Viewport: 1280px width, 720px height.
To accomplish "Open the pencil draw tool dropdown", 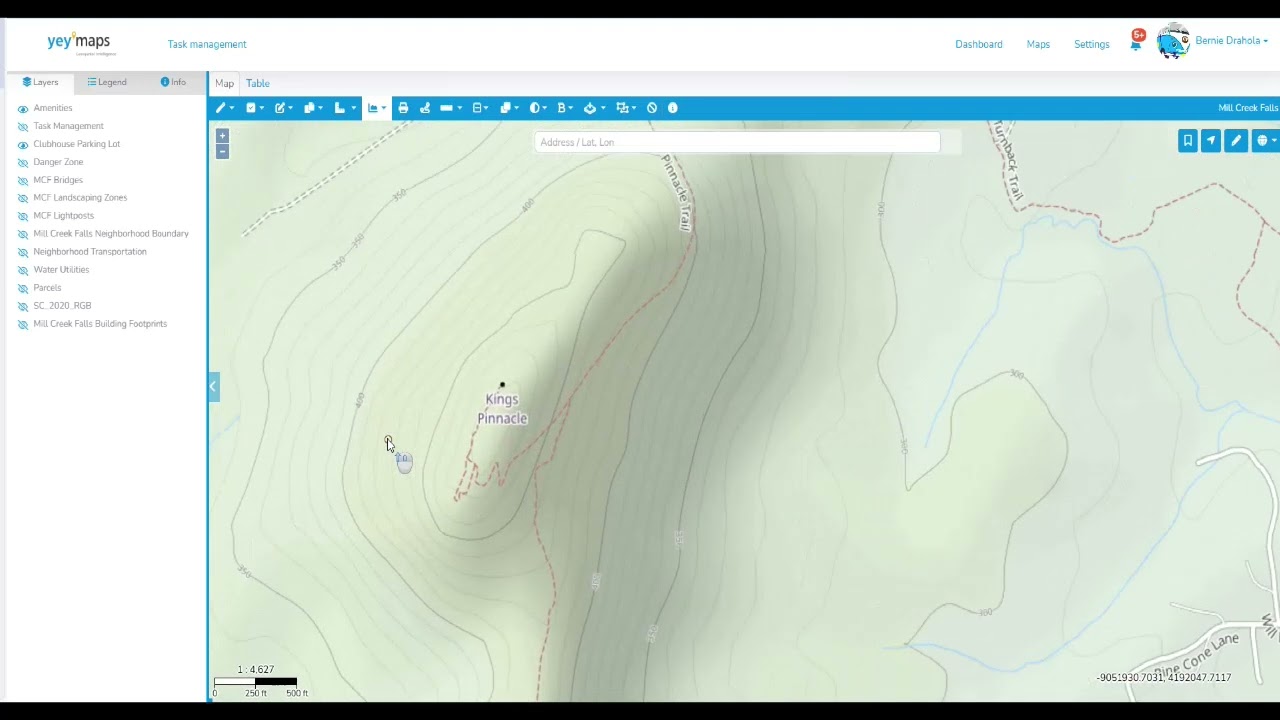I will click(226, 108).
